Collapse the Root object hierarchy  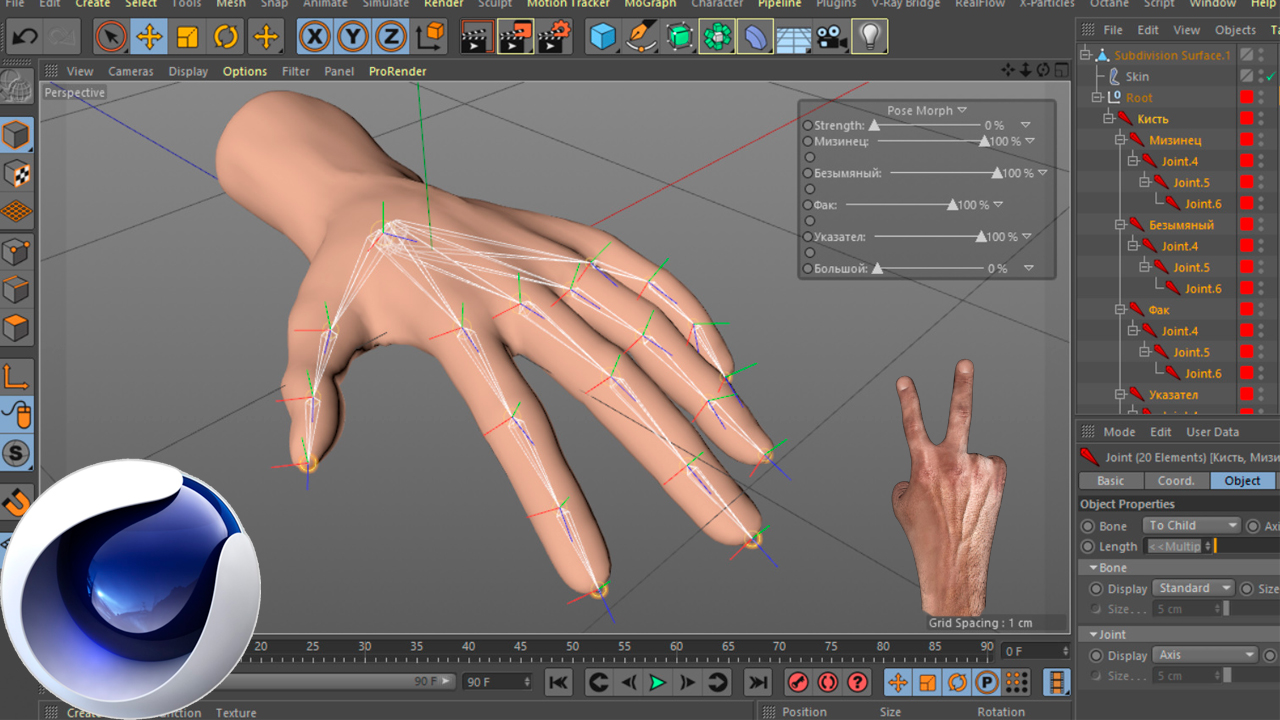[x=1098, y=97]
